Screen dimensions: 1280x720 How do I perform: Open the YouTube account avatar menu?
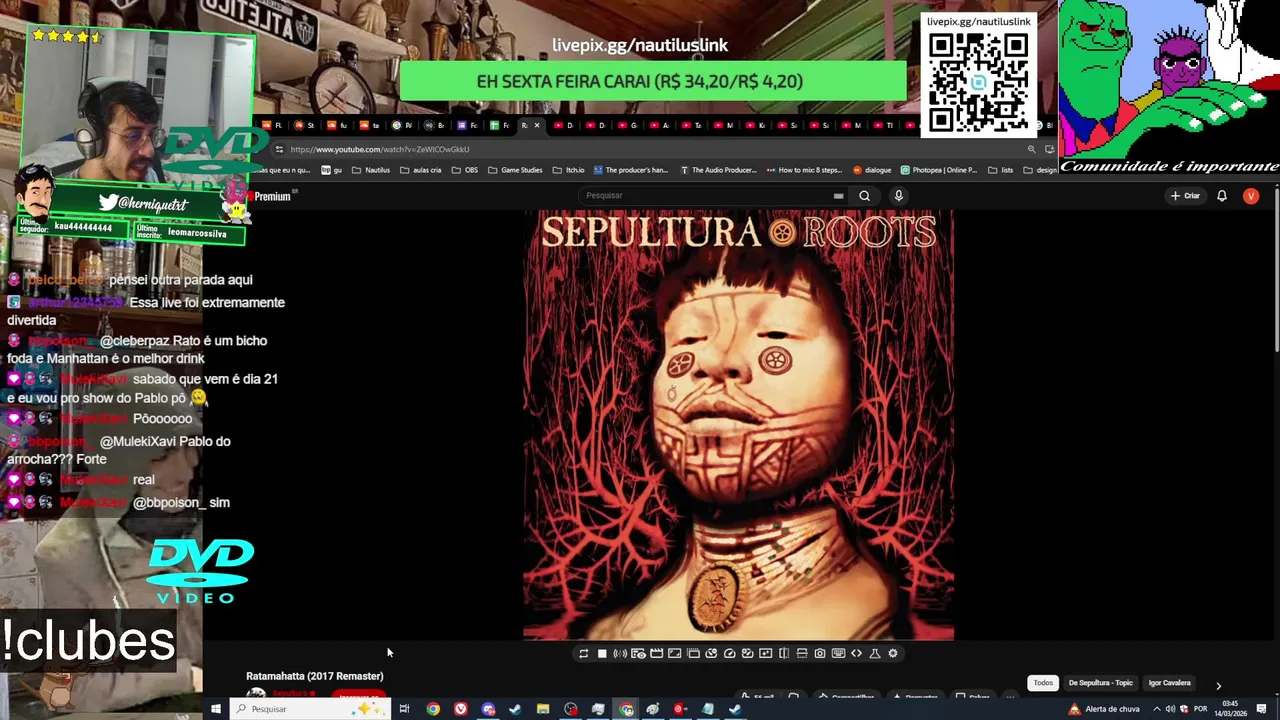click(x=1251, y=196)
